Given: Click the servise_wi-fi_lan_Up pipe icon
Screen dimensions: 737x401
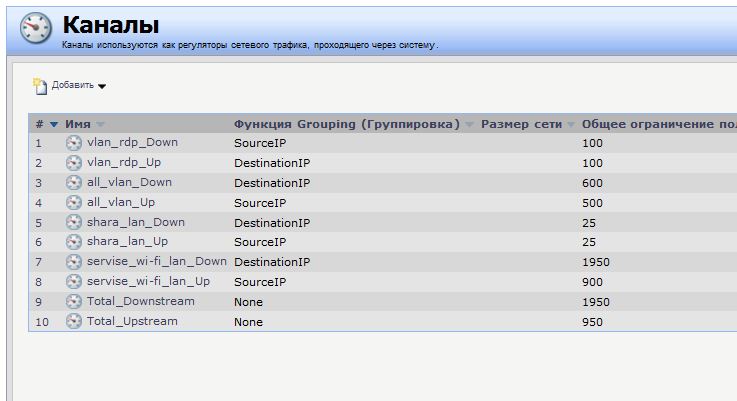Looking at the screenshot, I should tap(74, 282).
